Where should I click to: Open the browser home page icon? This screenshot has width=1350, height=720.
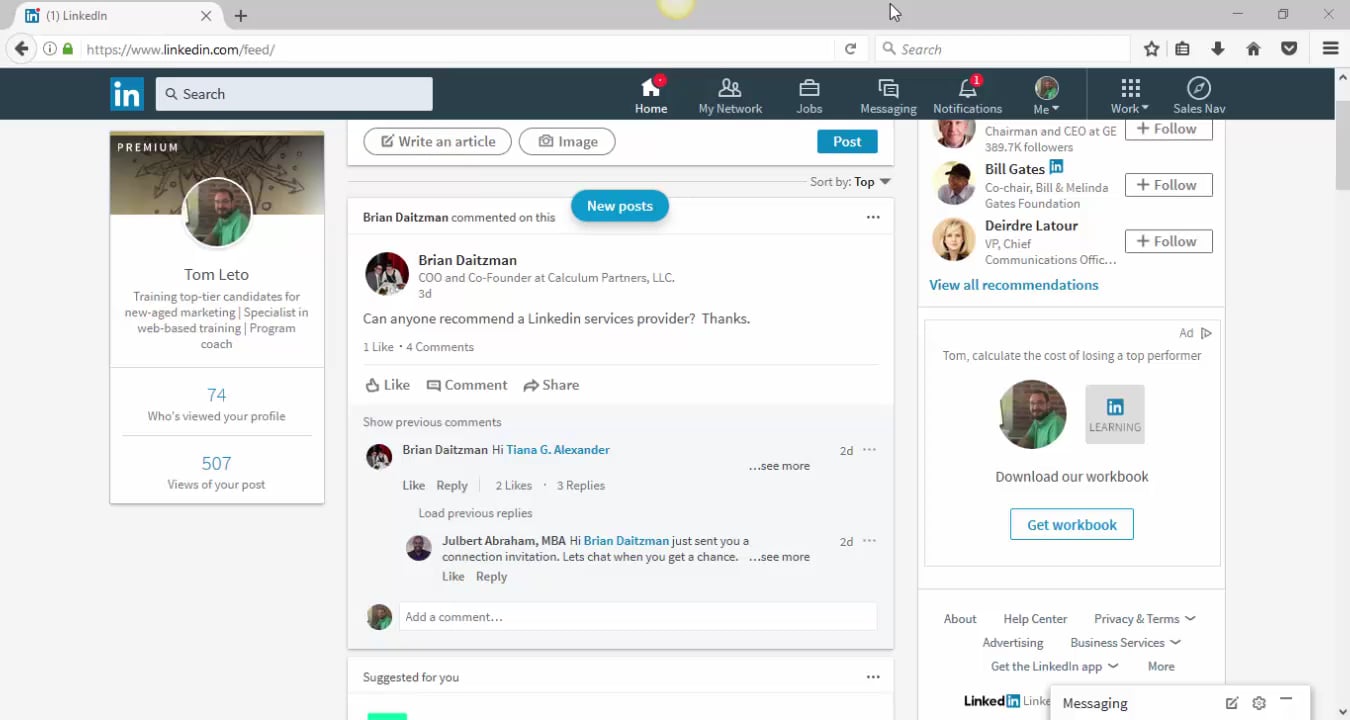(1253, 49)
